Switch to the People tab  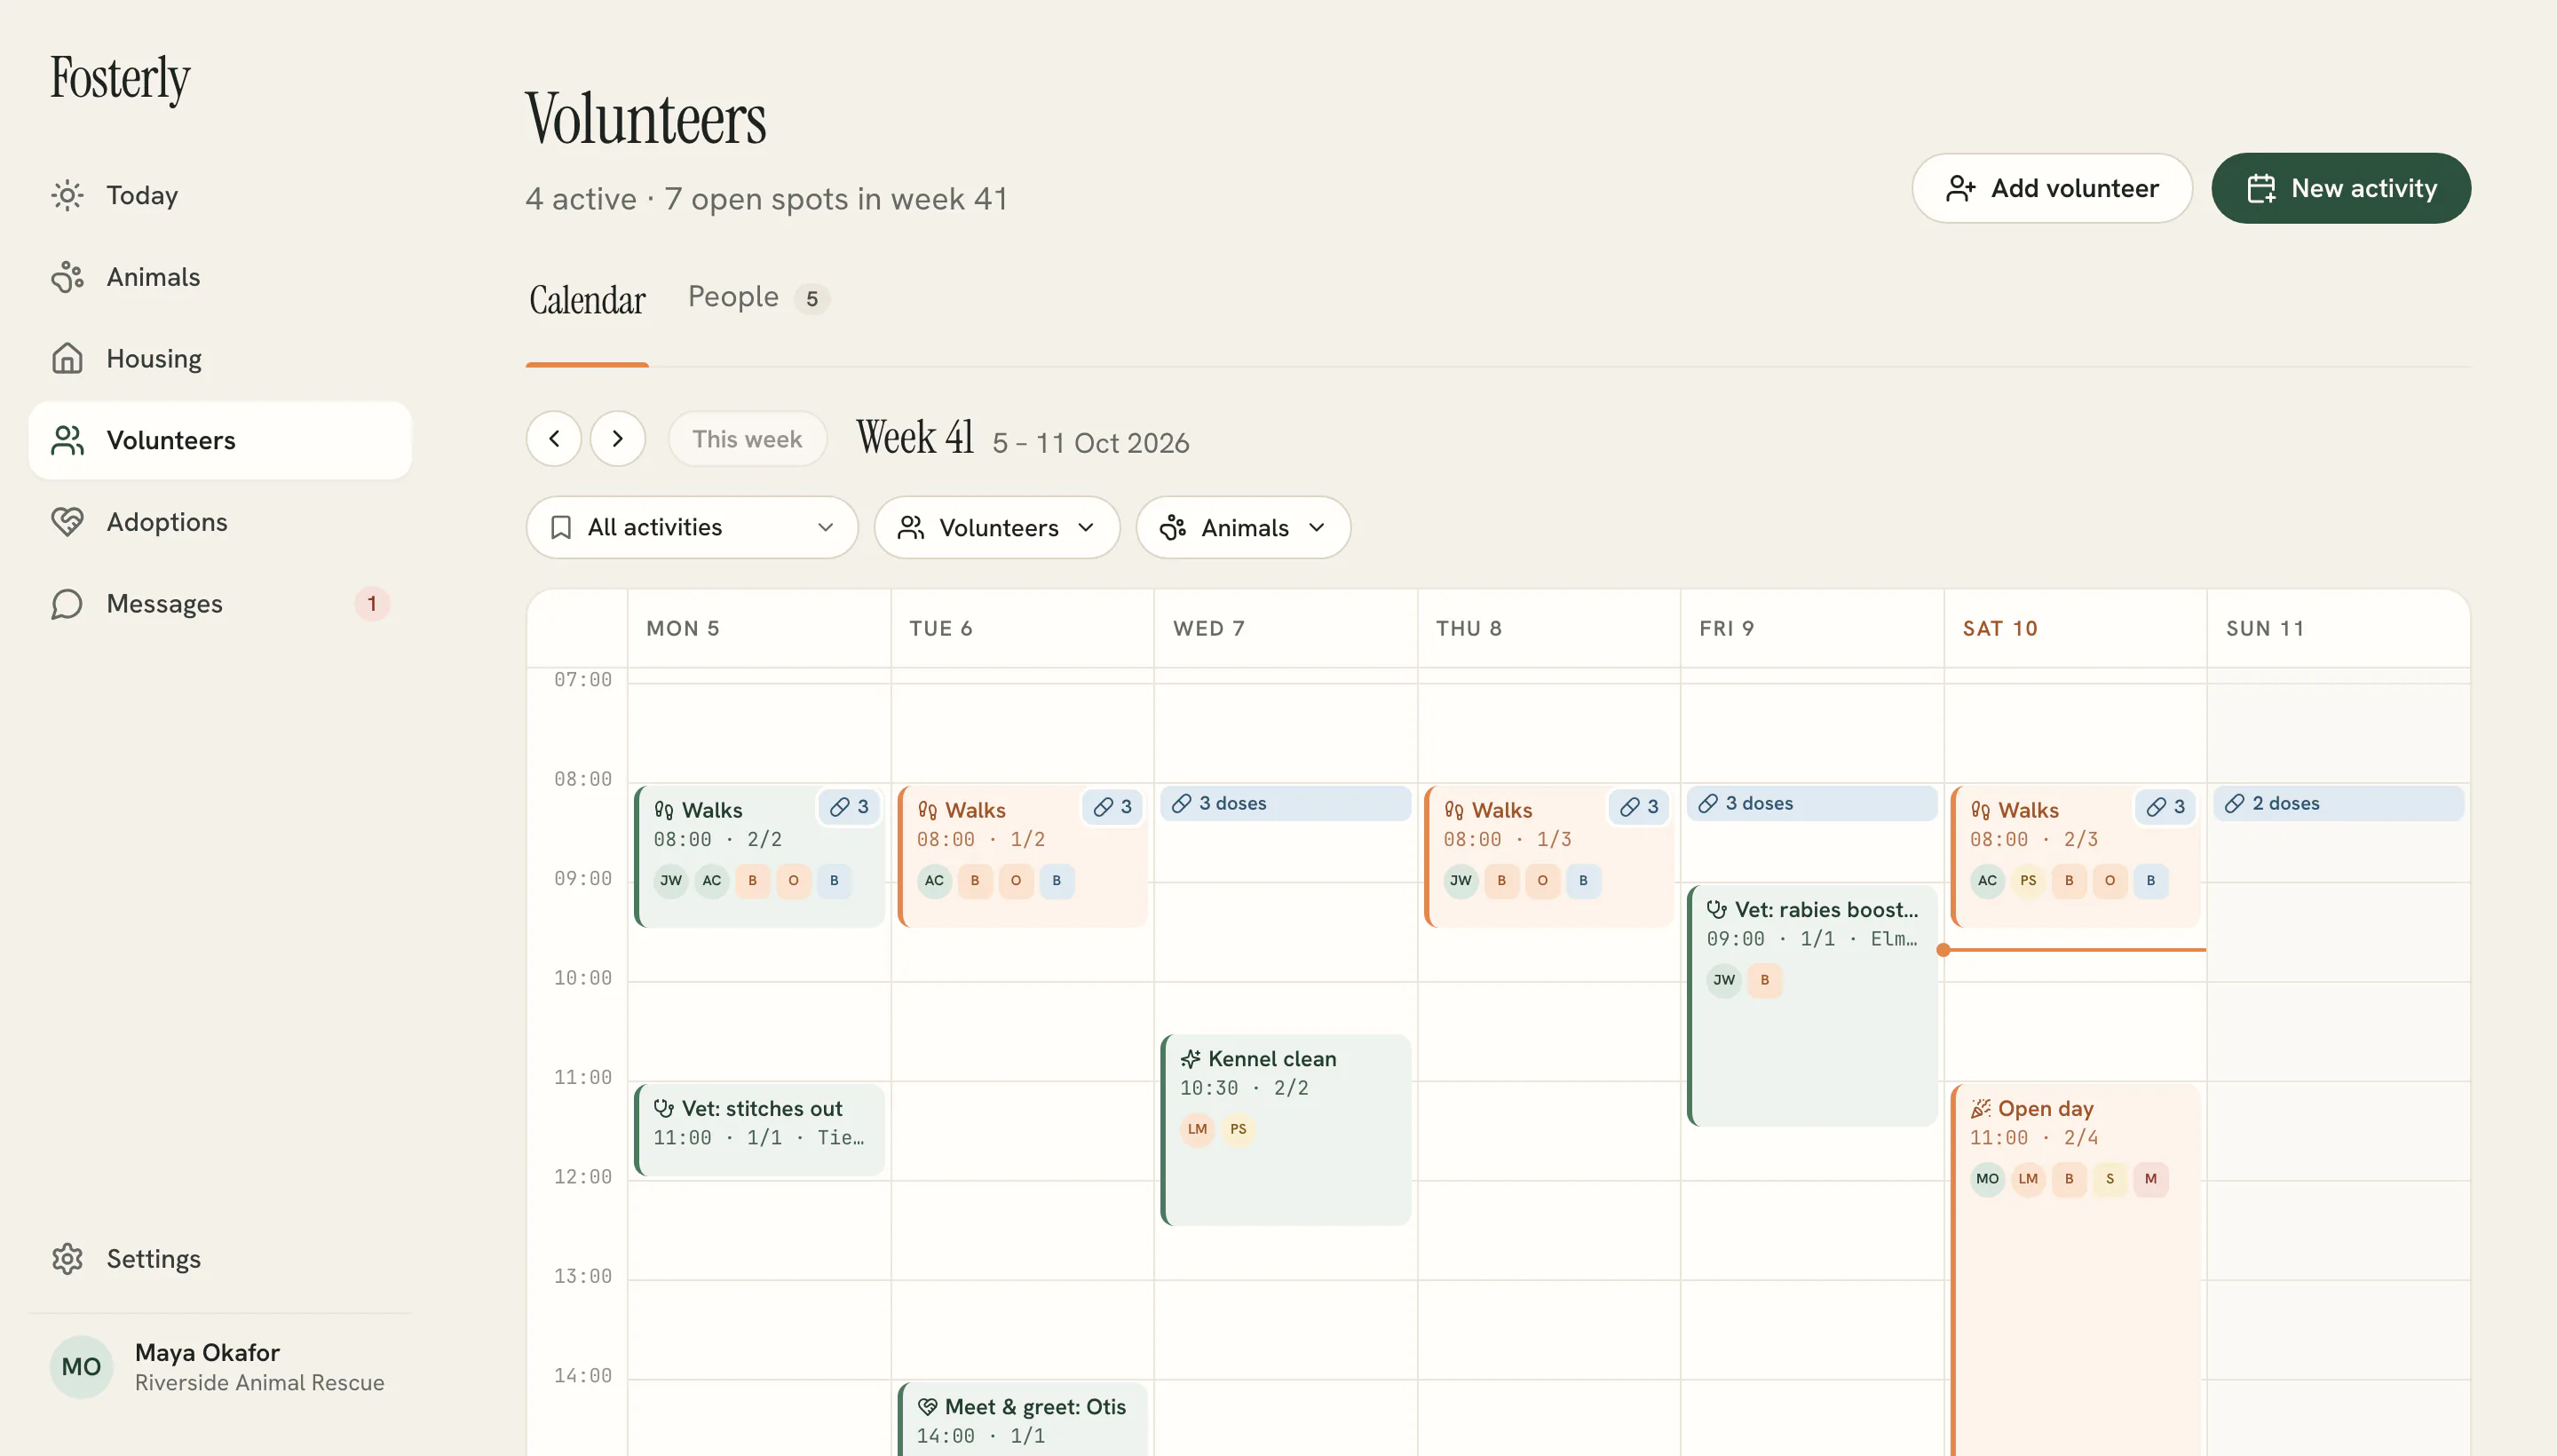click(x=759, y=298)
